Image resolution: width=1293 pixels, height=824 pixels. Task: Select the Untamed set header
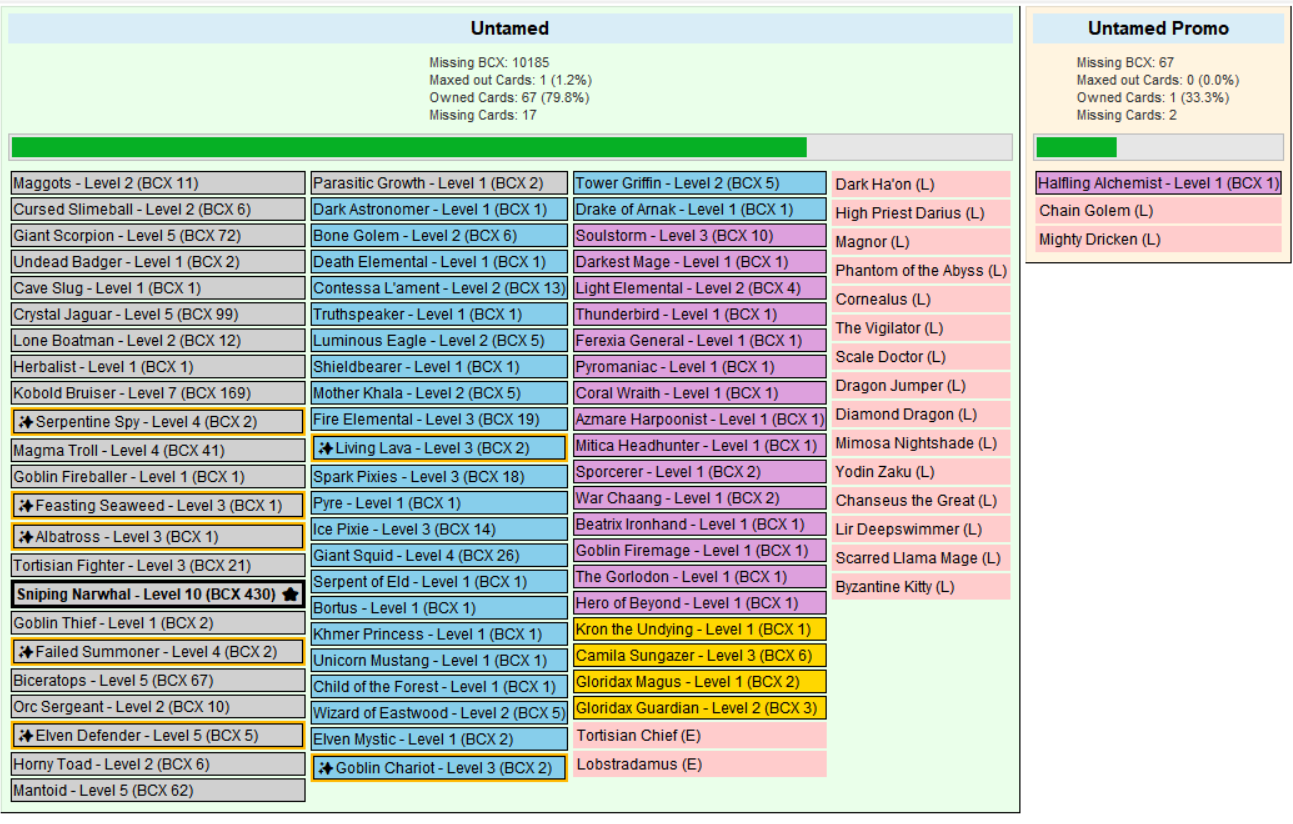pyautogui.click(x=510, y=29)
